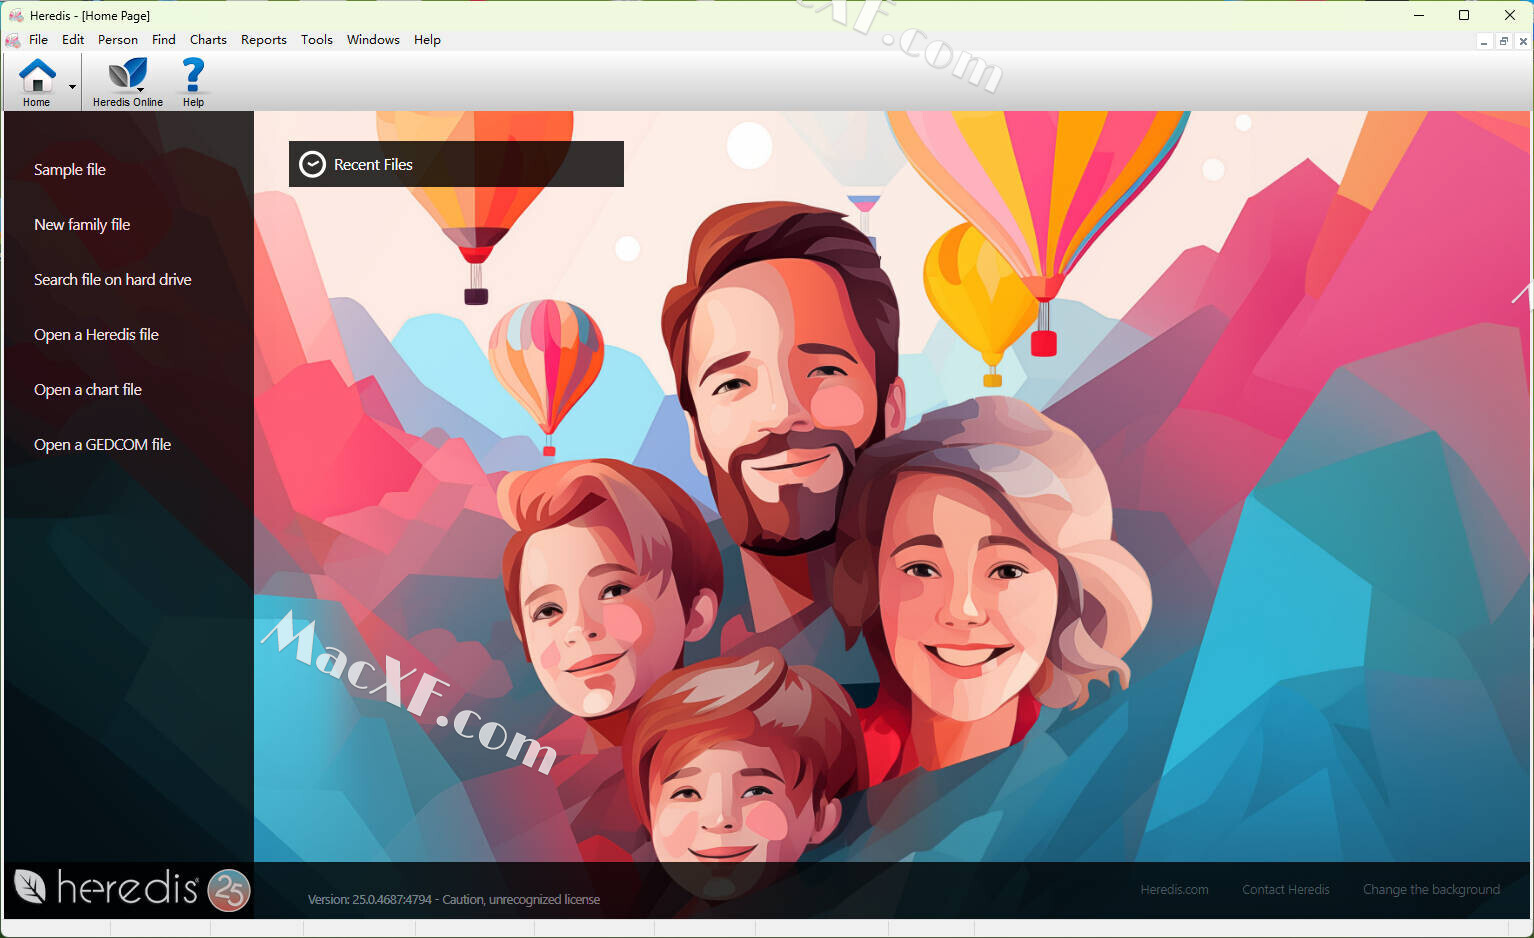Open the Reports menu
Viewport: 1534px width, 938px height.
(x=263, y=40)
